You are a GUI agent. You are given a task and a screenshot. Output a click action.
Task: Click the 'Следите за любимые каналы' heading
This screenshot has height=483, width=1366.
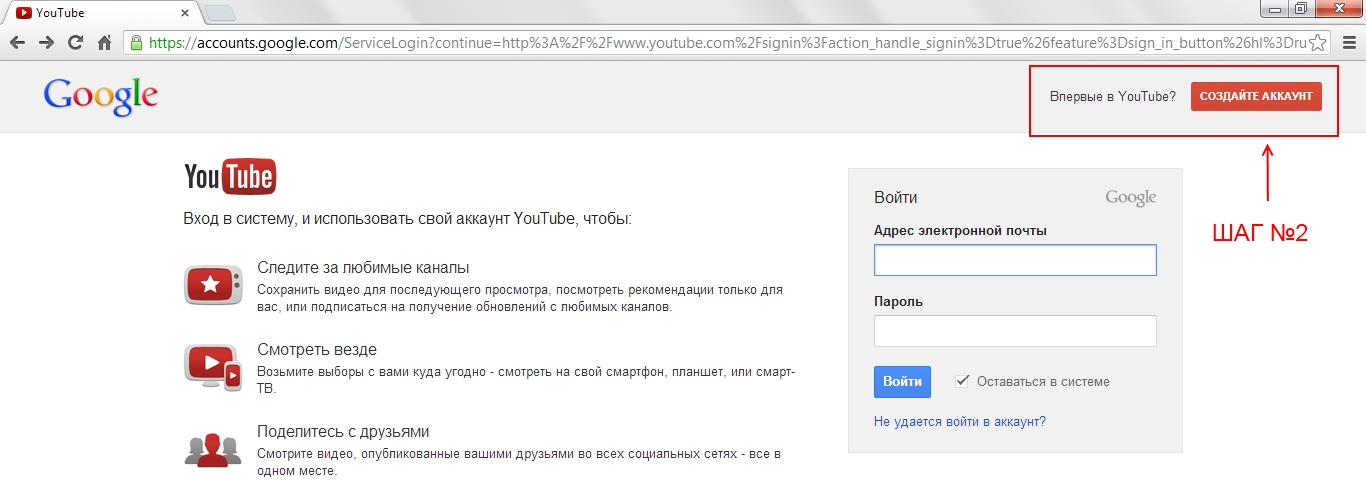(x=363, y=268)
